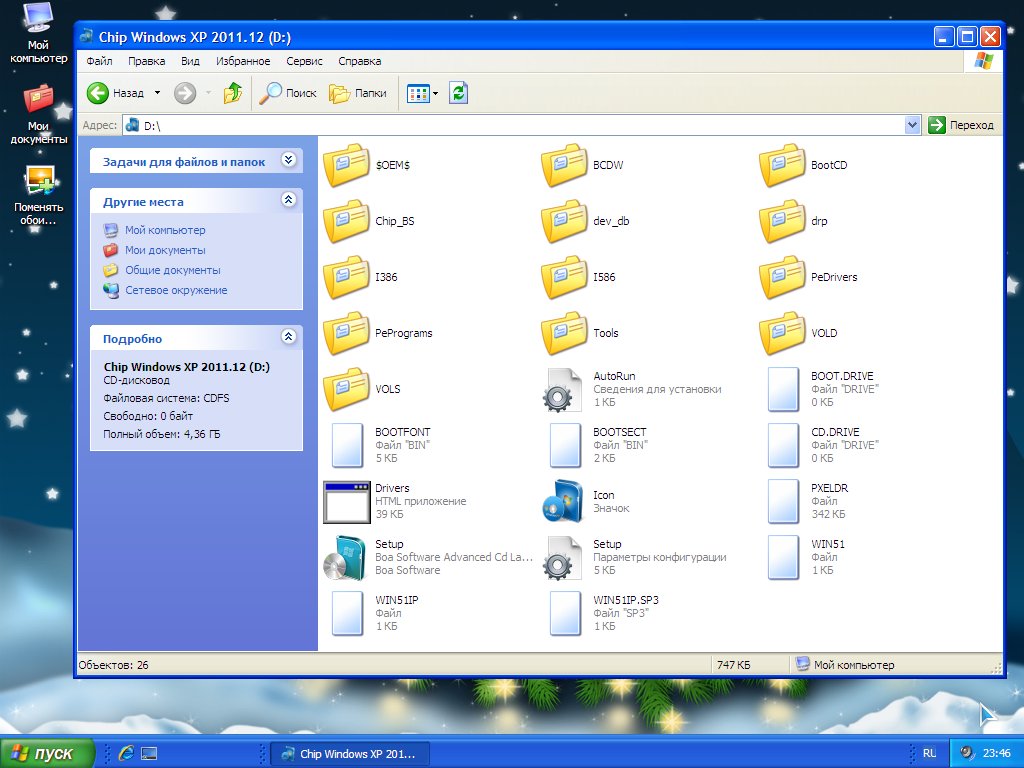Select the Boa Software Setup icon
Viewport: 1024px width, 768px height.
pos(346,557)
